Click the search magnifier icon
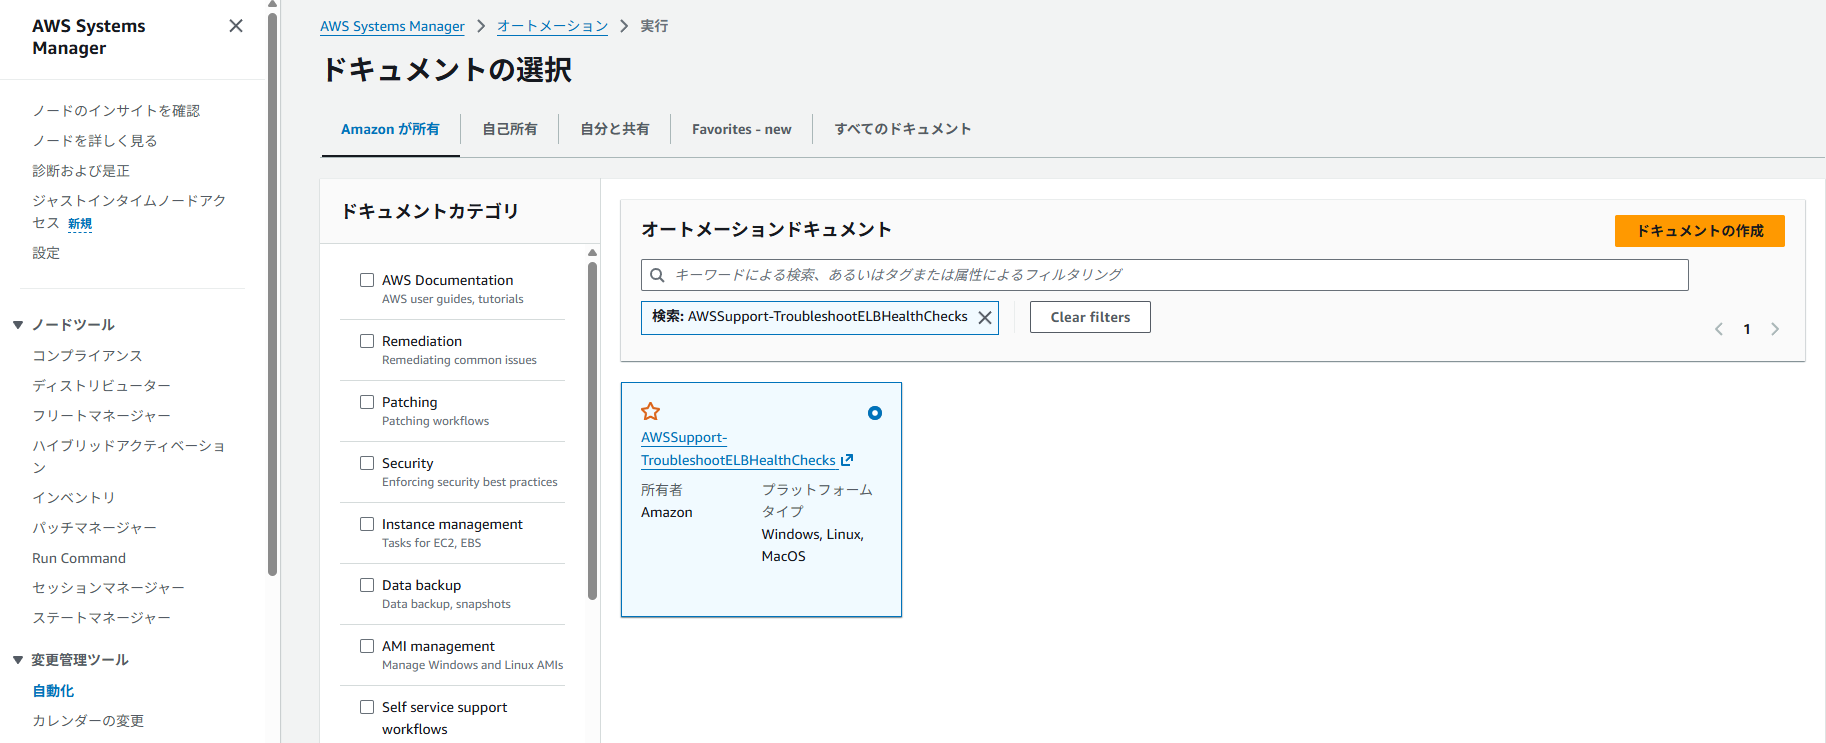1826x743 pixels. [x=657, y=275]
